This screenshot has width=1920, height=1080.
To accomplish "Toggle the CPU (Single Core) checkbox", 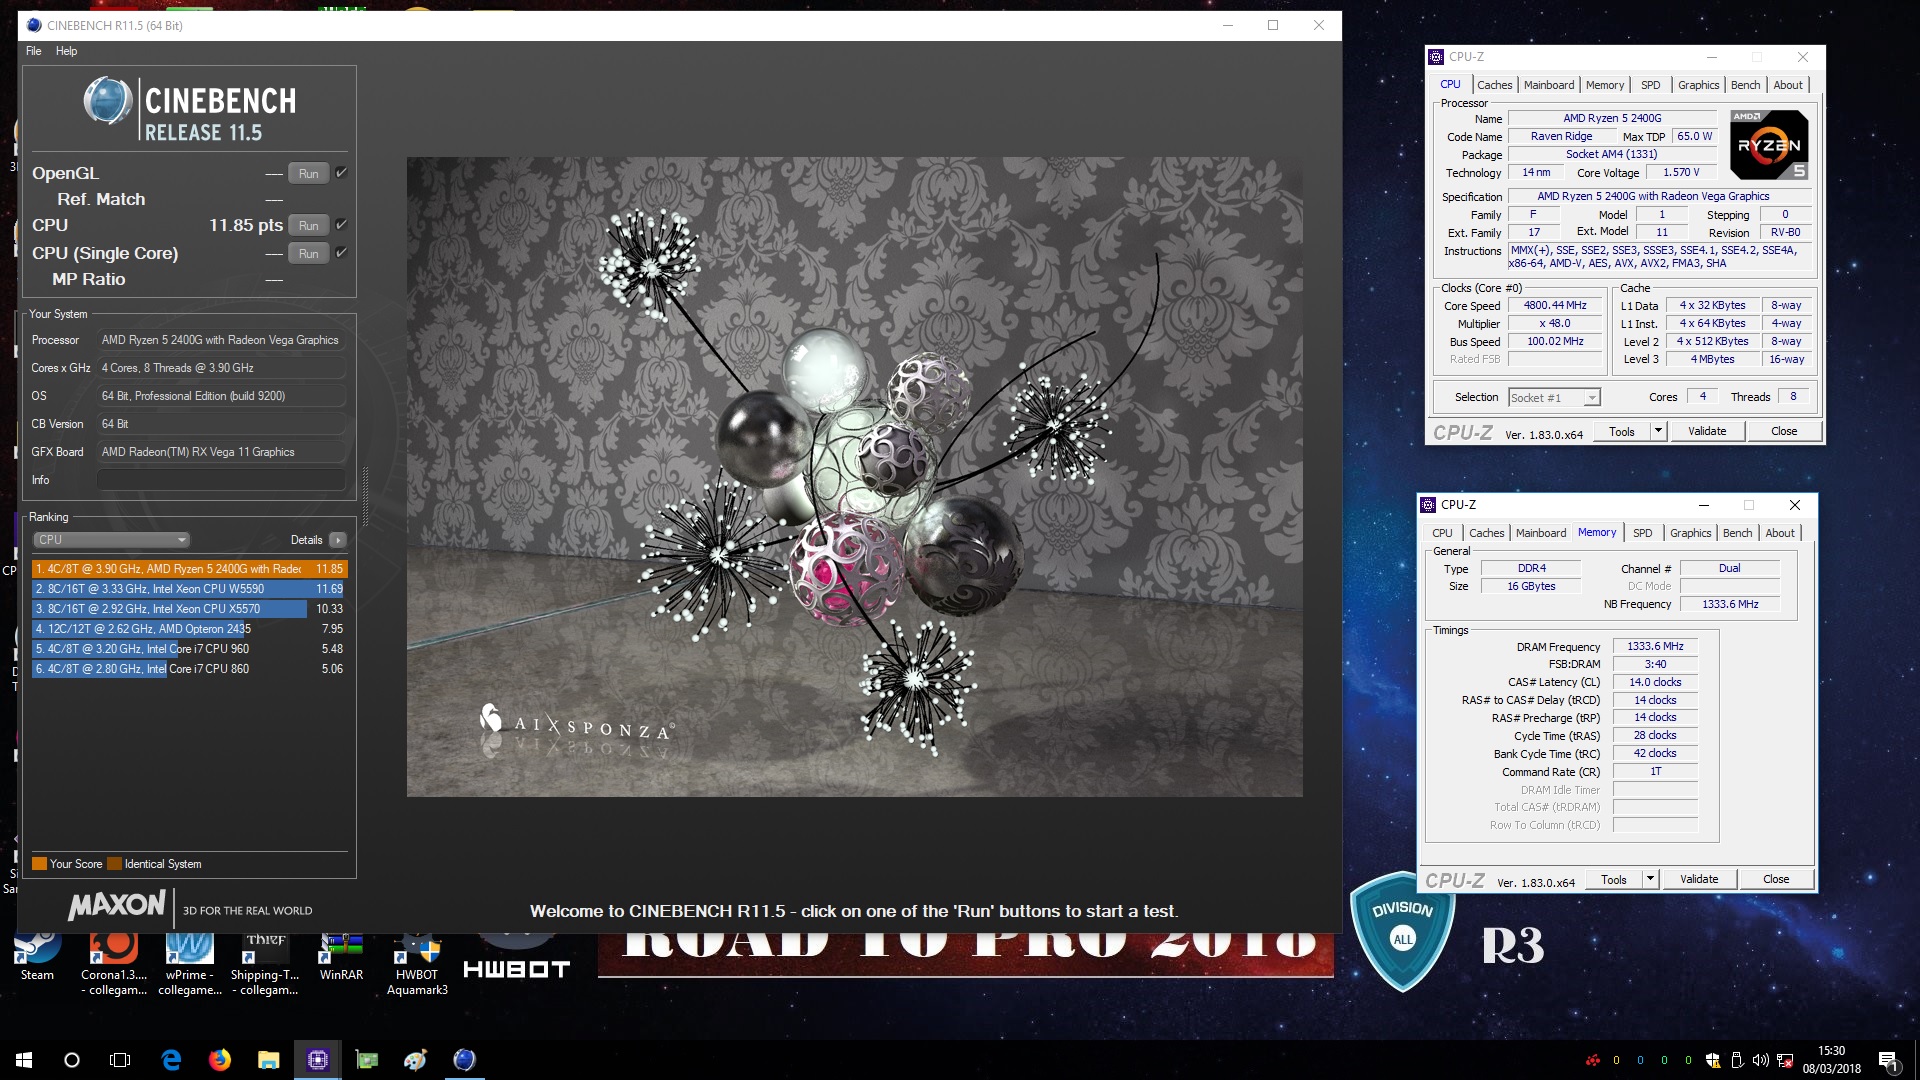I will pyautogui.click(x=341, y=252).
